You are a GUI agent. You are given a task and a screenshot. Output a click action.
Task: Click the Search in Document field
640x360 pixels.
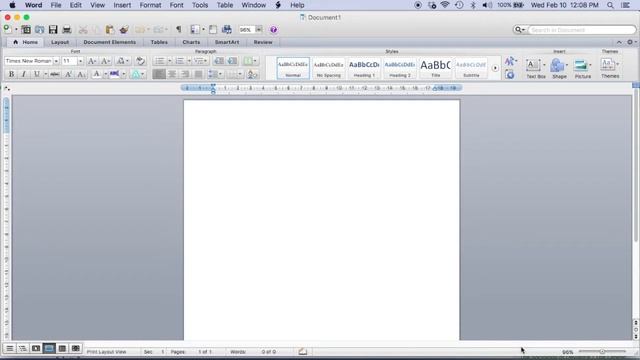pyautogui.click(x=581, y=30)
